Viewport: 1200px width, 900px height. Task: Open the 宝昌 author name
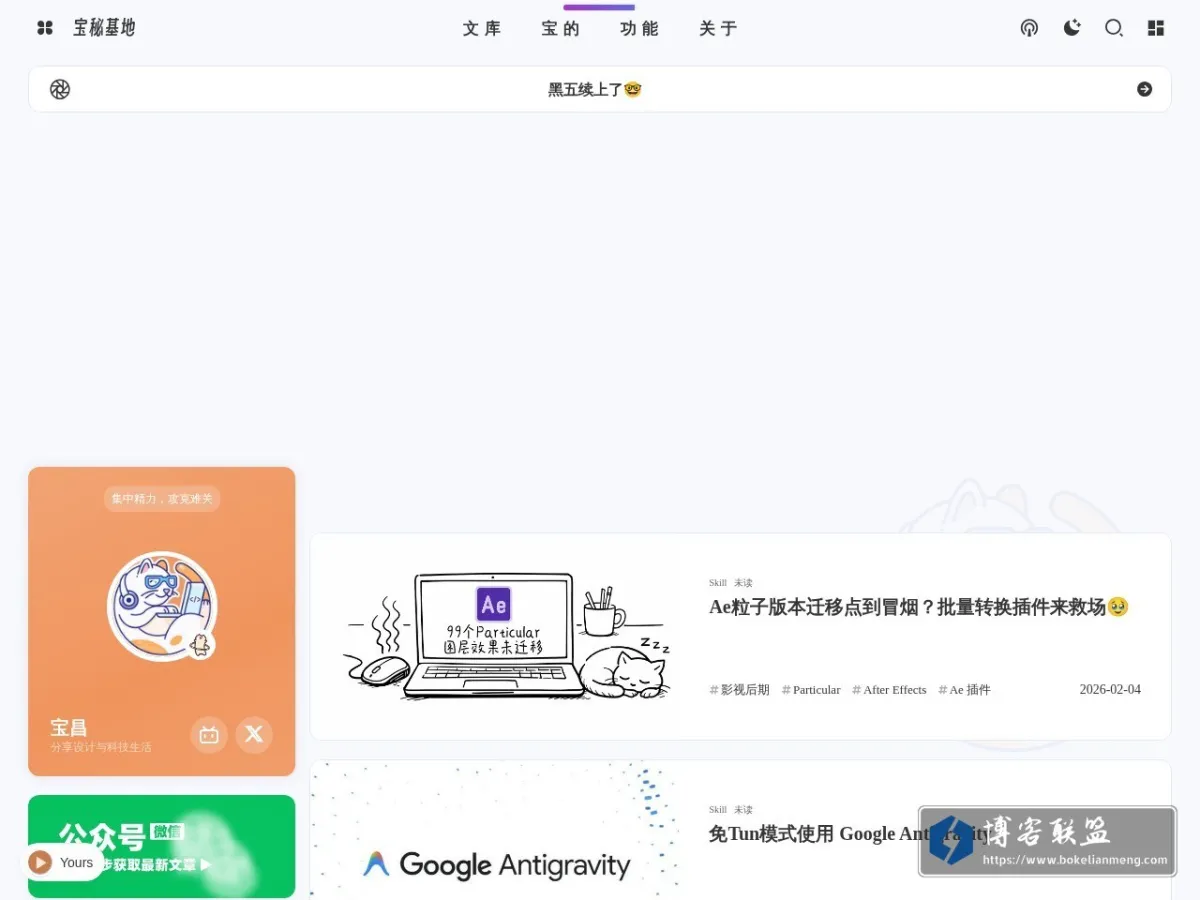point(69,727)
